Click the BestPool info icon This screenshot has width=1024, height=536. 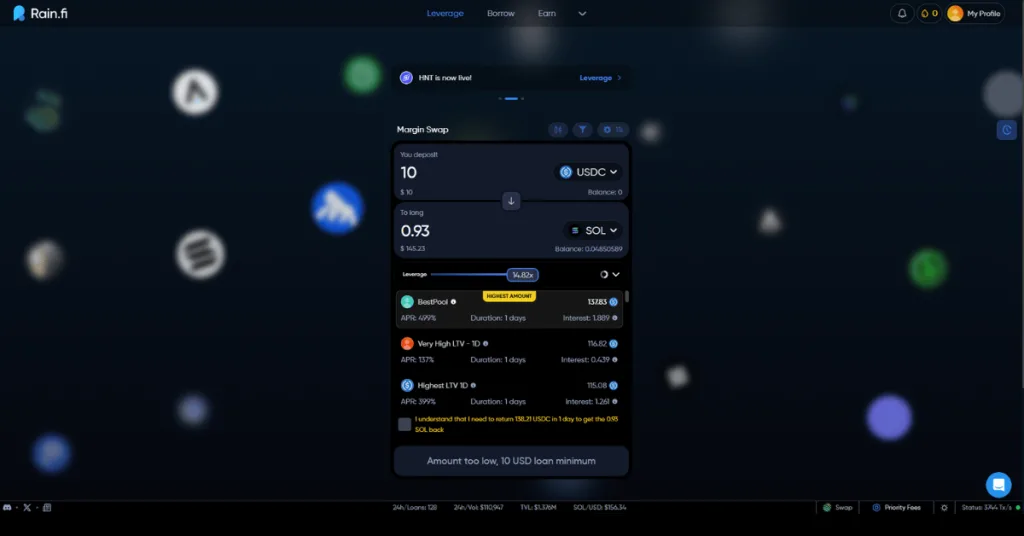[453, 302]
